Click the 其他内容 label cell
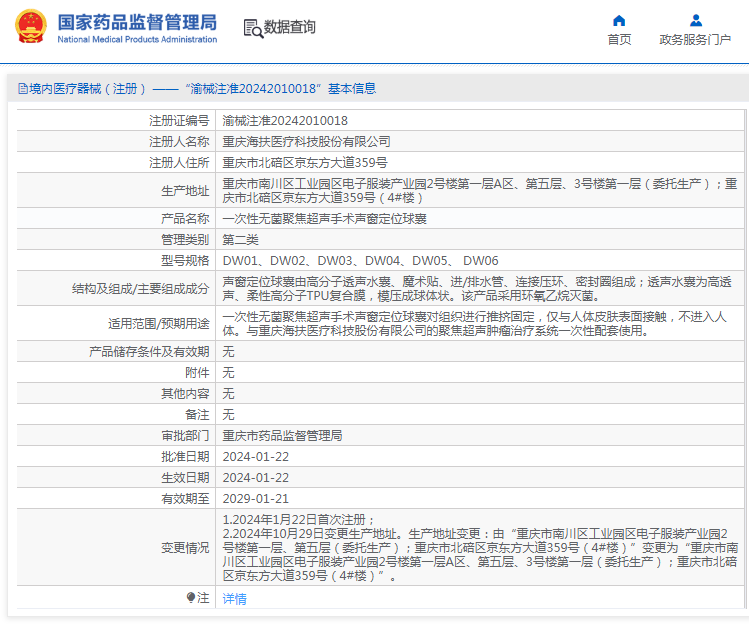749x626 pixels. pos(117,394)
